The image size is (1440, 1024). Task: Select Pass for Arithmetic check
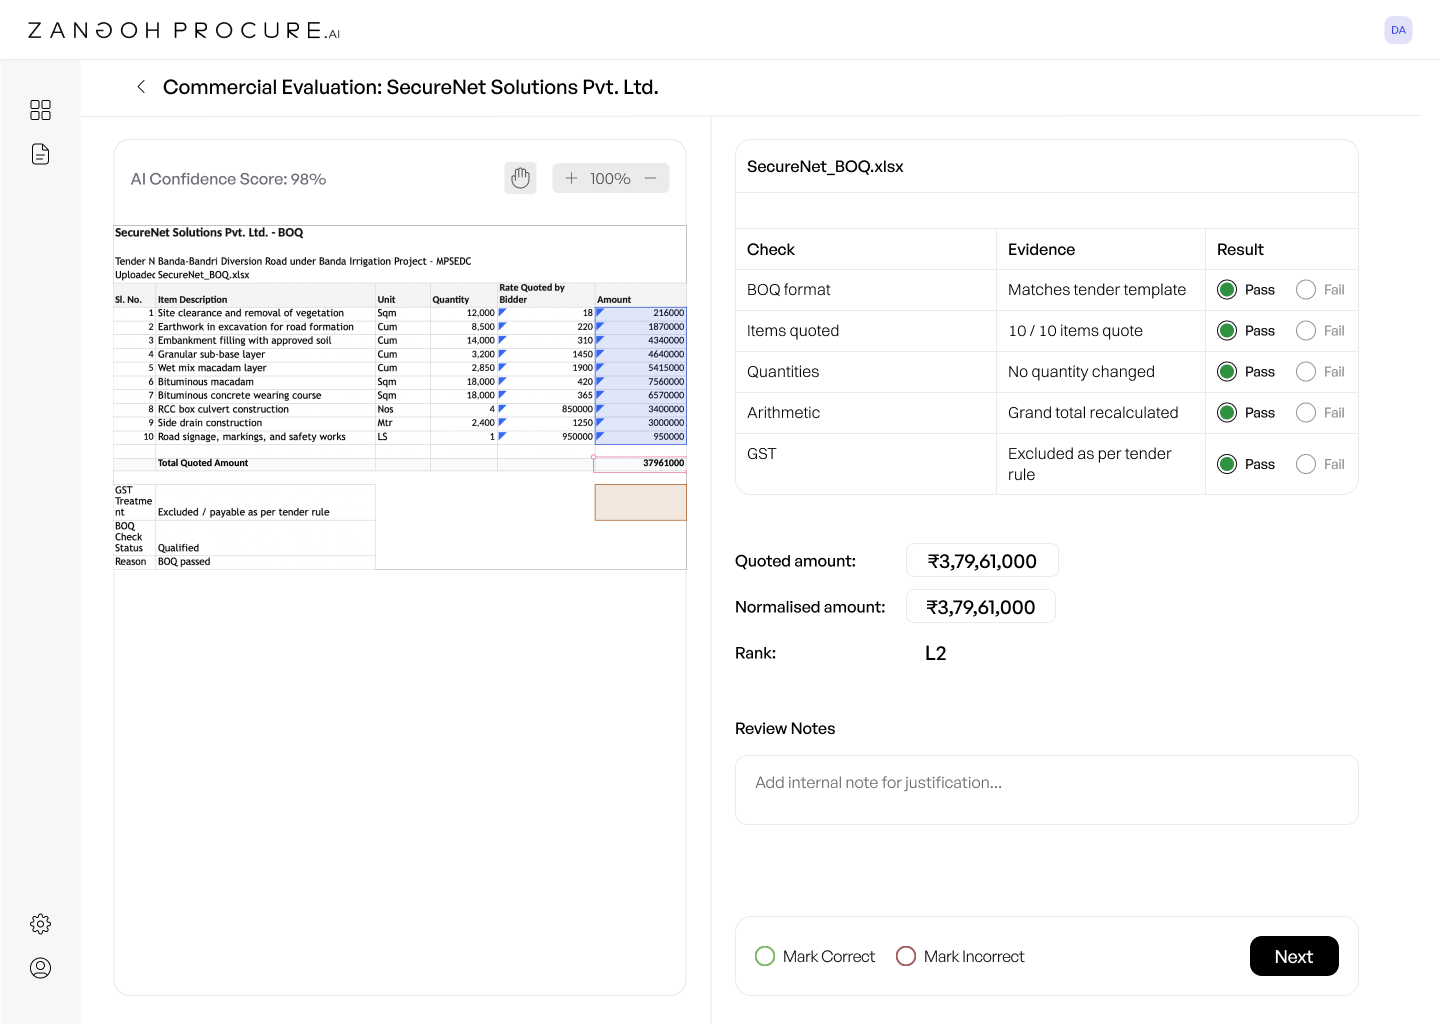1227,413
